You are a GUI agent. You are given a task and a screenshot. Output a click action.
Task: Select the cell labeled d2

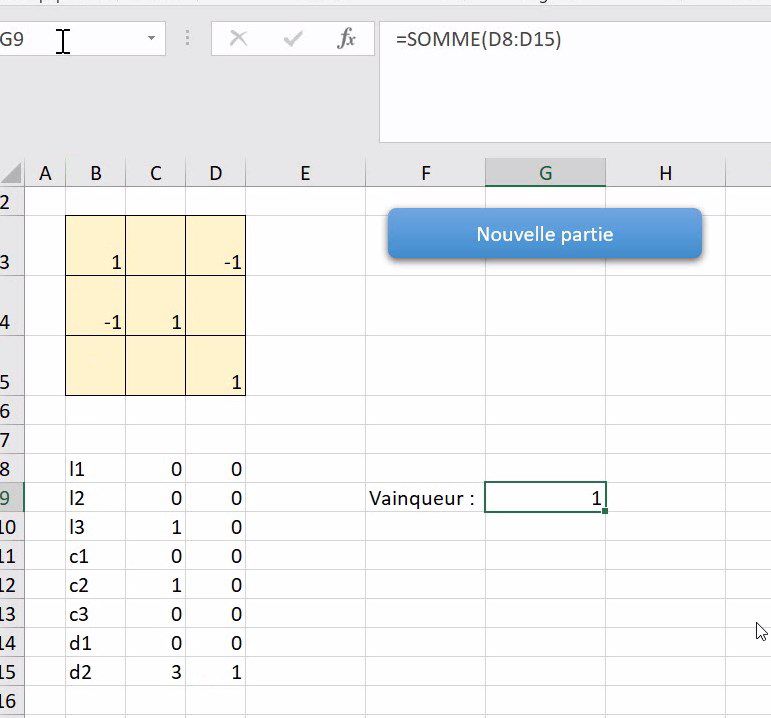pyautogui.click(x=95, y=673)
